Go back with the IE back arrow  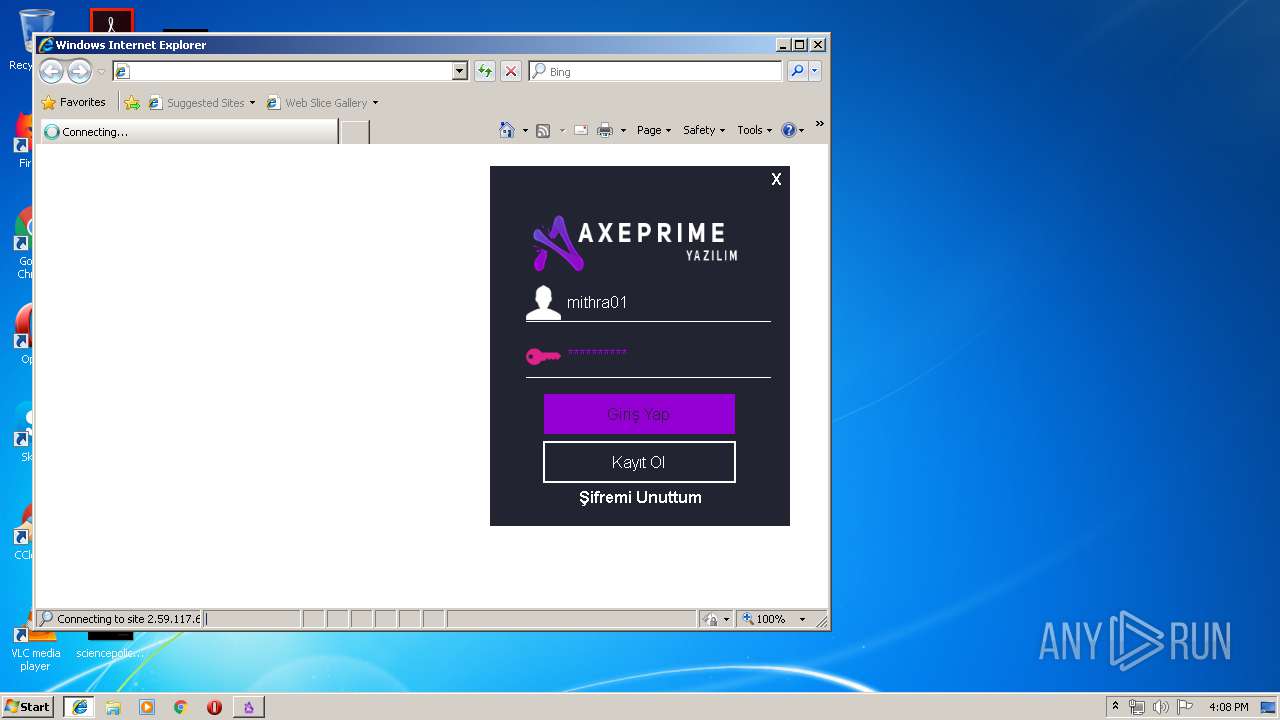[52, 71]
